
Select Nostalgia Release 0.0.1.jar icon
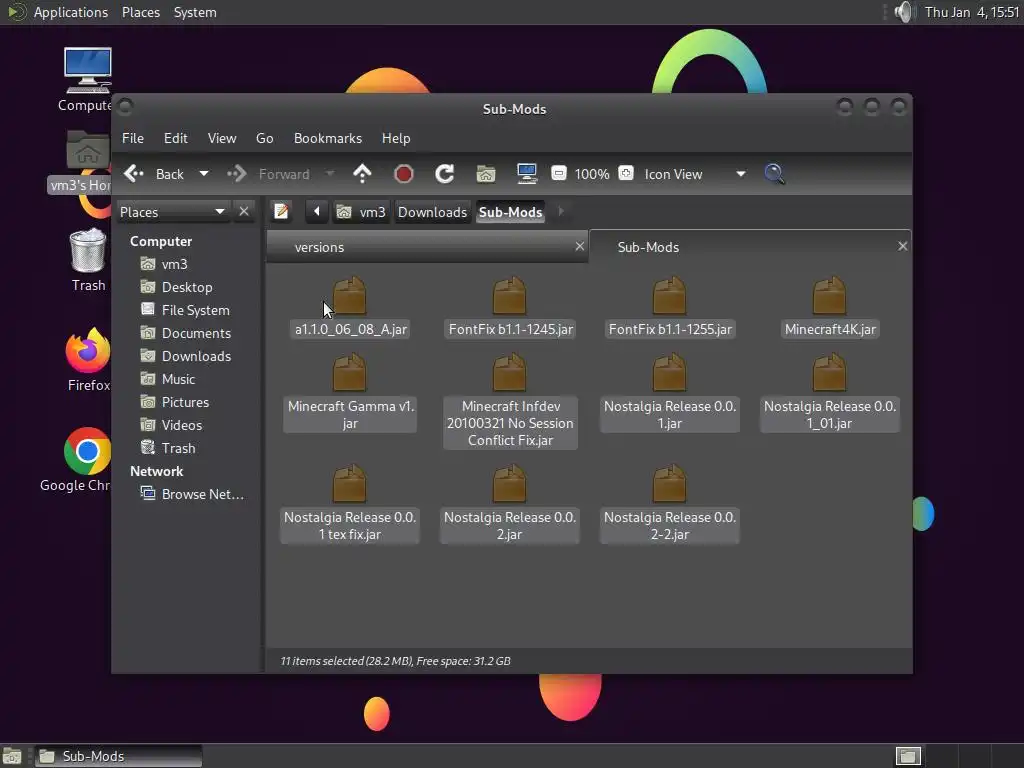[669, 374]
